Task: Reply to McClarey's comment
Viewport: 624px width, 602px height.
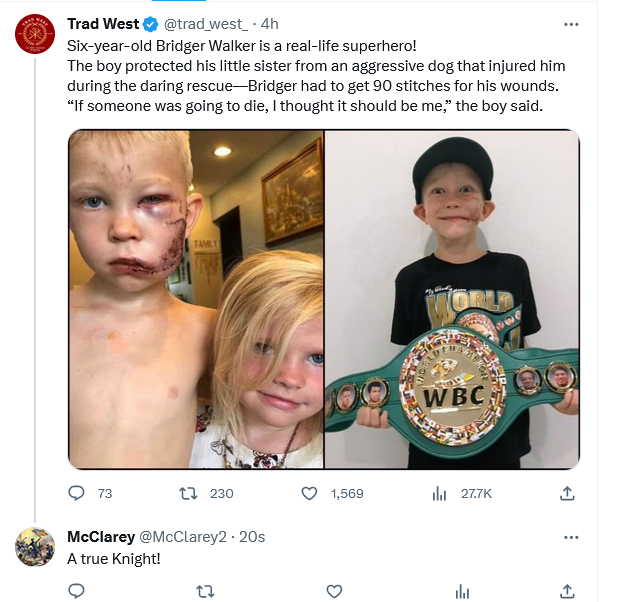Action: (76, 591)
